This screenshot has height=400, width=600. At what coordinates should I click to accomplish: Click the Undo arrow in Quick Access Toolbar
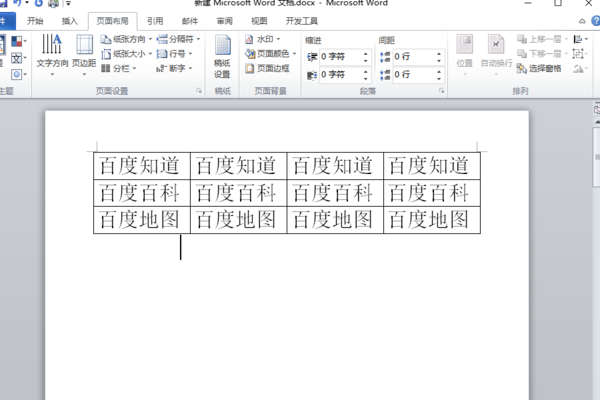coord(17,3)
